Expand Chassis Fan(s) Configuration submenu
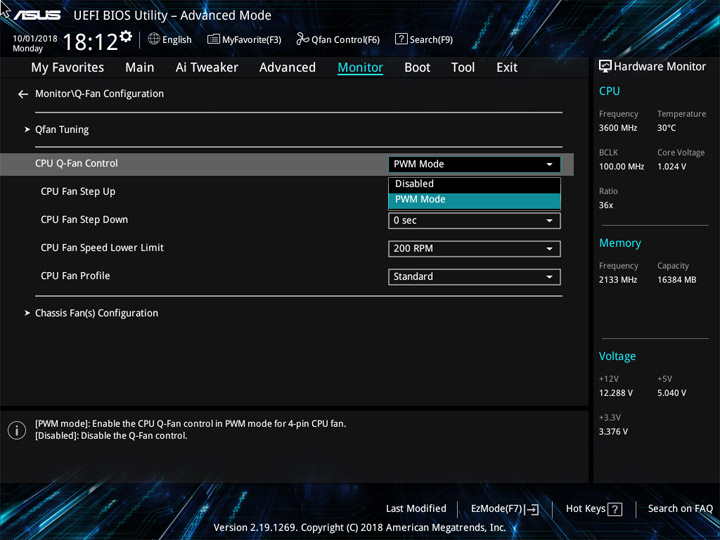Image resolution: width=720 pixels, height=540 pixels. [x=96, y=313]
